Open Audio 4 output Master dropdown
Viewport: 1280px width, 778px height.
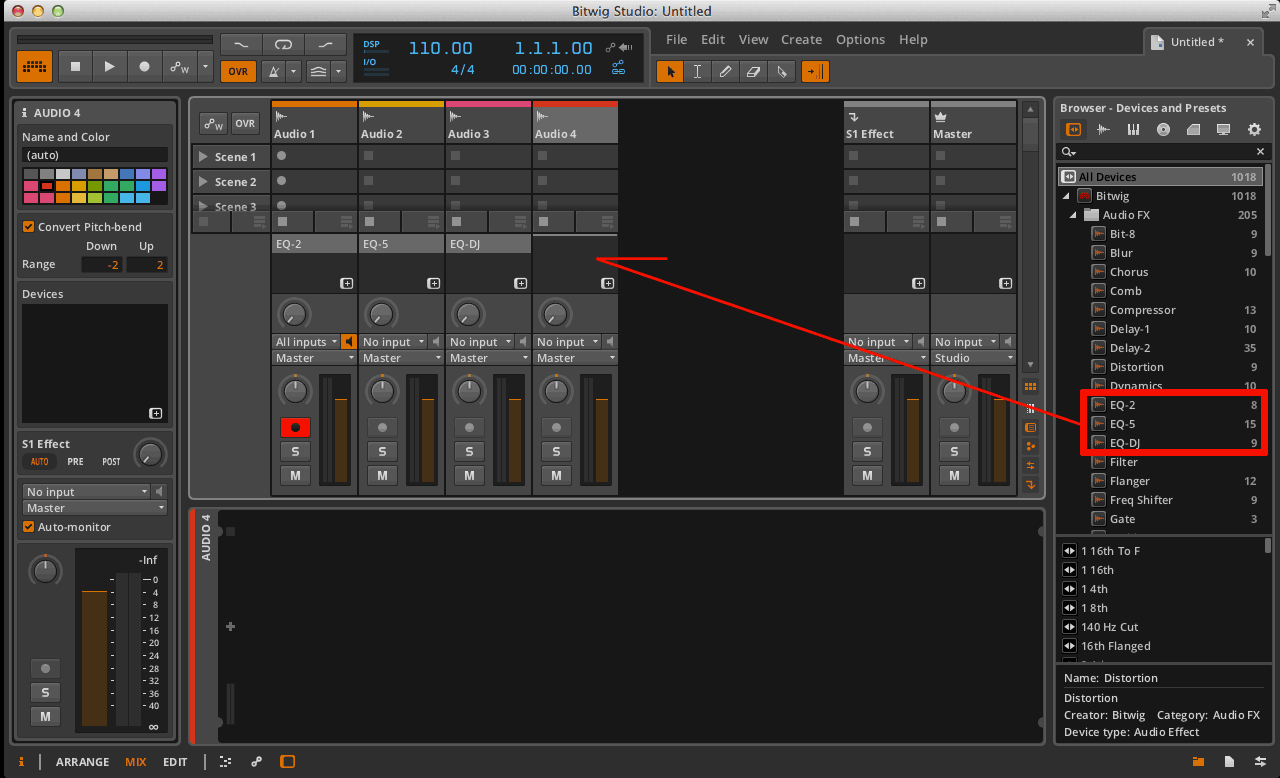coord(575,358)
